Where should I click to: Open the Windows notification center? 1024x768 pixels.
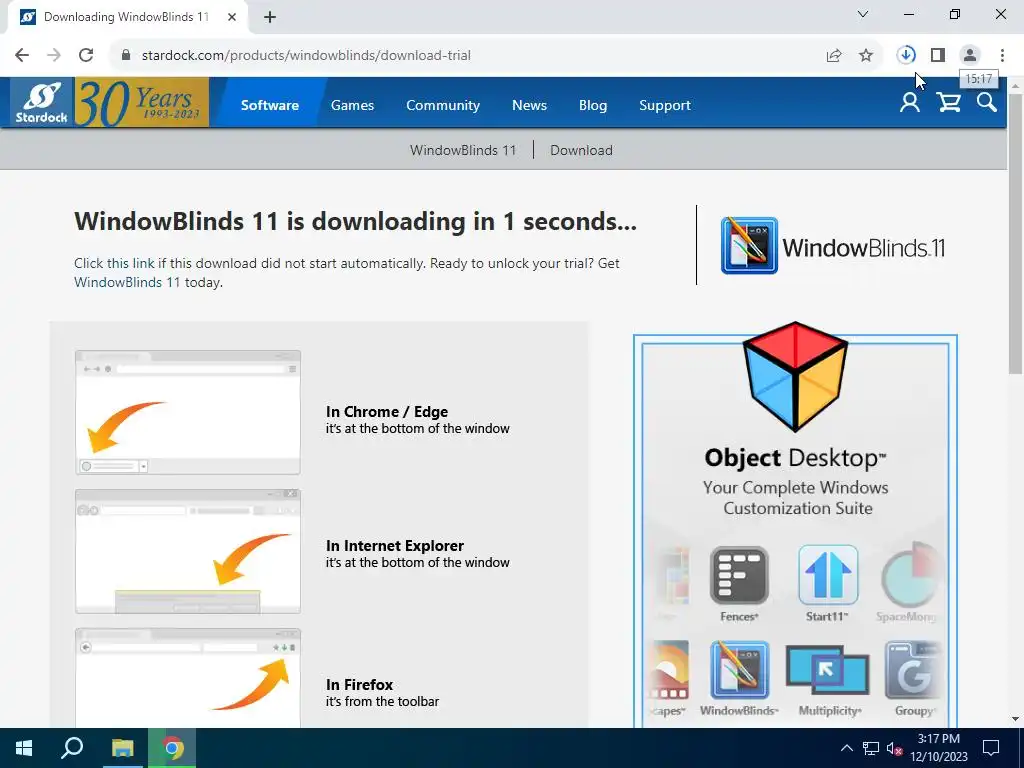[x=991, y=748]
